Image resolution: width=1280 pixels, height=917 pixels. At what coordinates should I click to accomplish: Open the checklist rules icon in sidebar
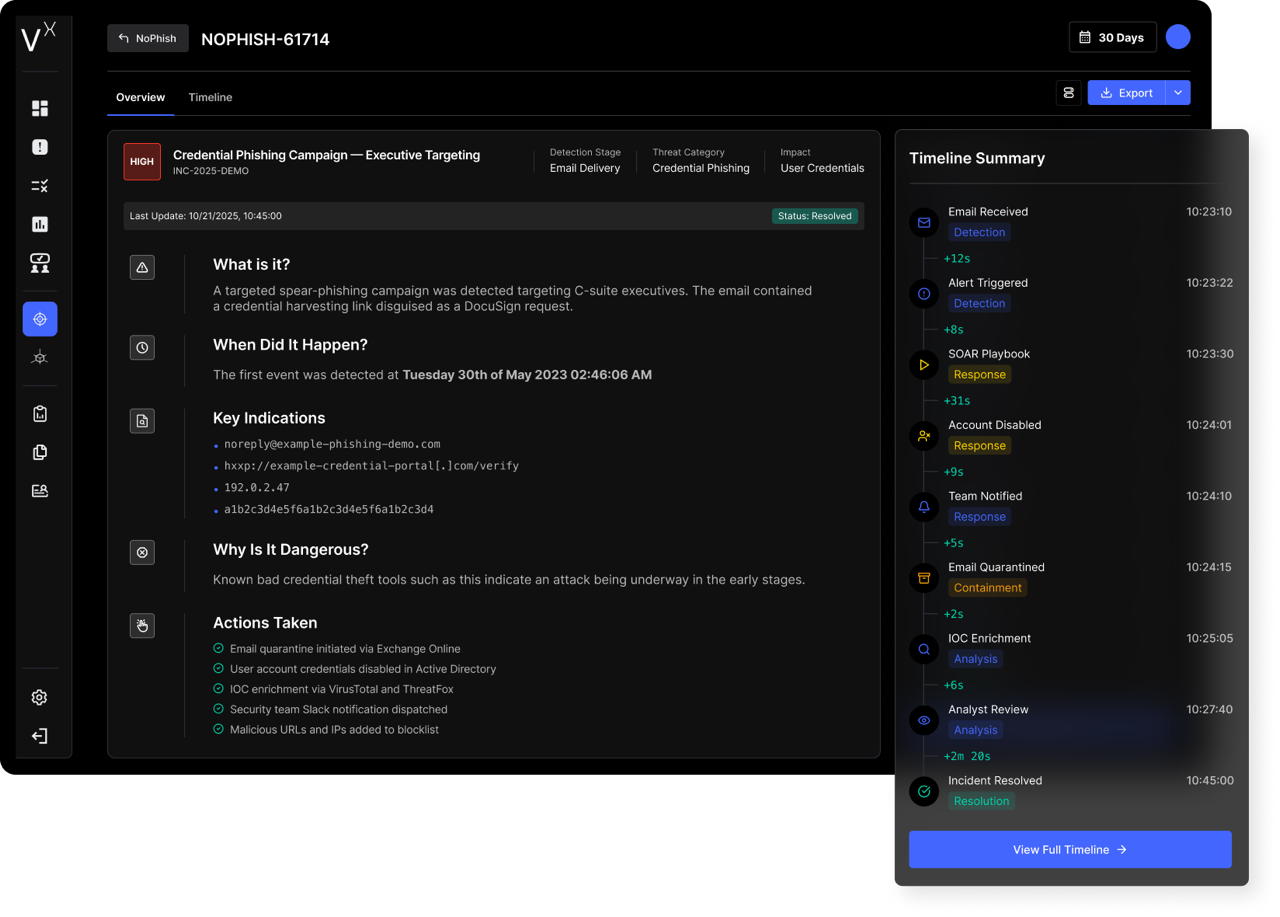tap(40, 186)
